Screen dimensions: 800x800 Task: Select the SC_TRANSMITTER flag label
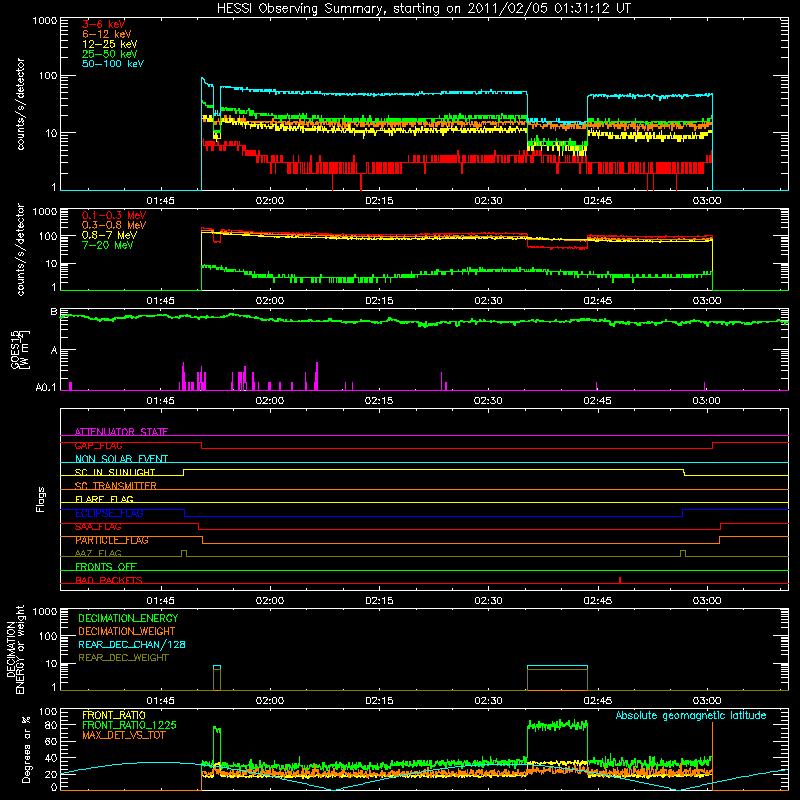click(115, 485)
